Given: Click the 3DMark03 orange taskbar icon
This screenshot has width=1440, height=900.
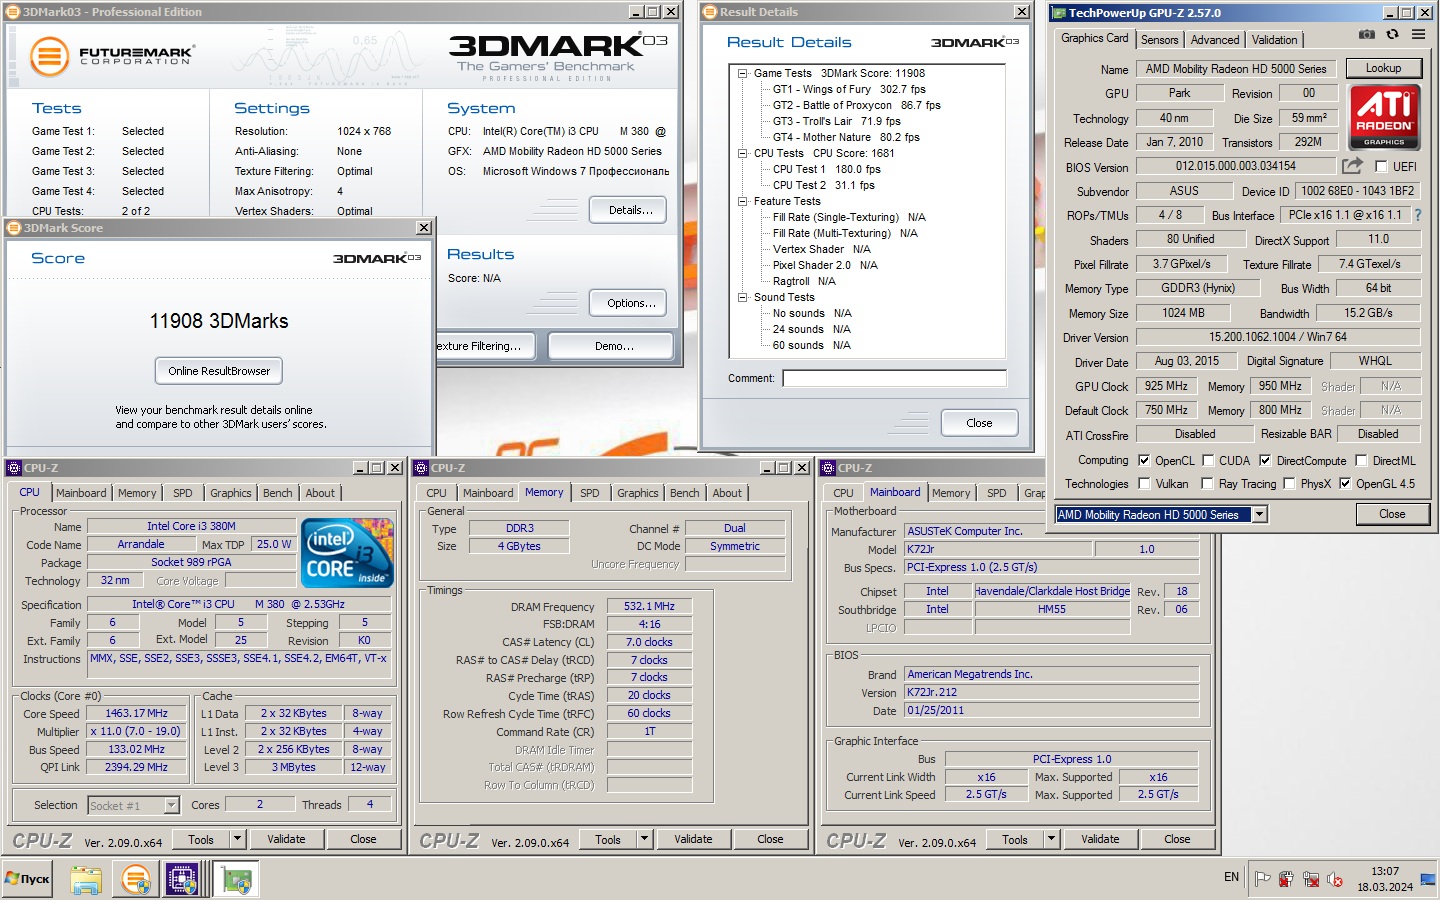Looking at the screenshot, I should 135,880.
